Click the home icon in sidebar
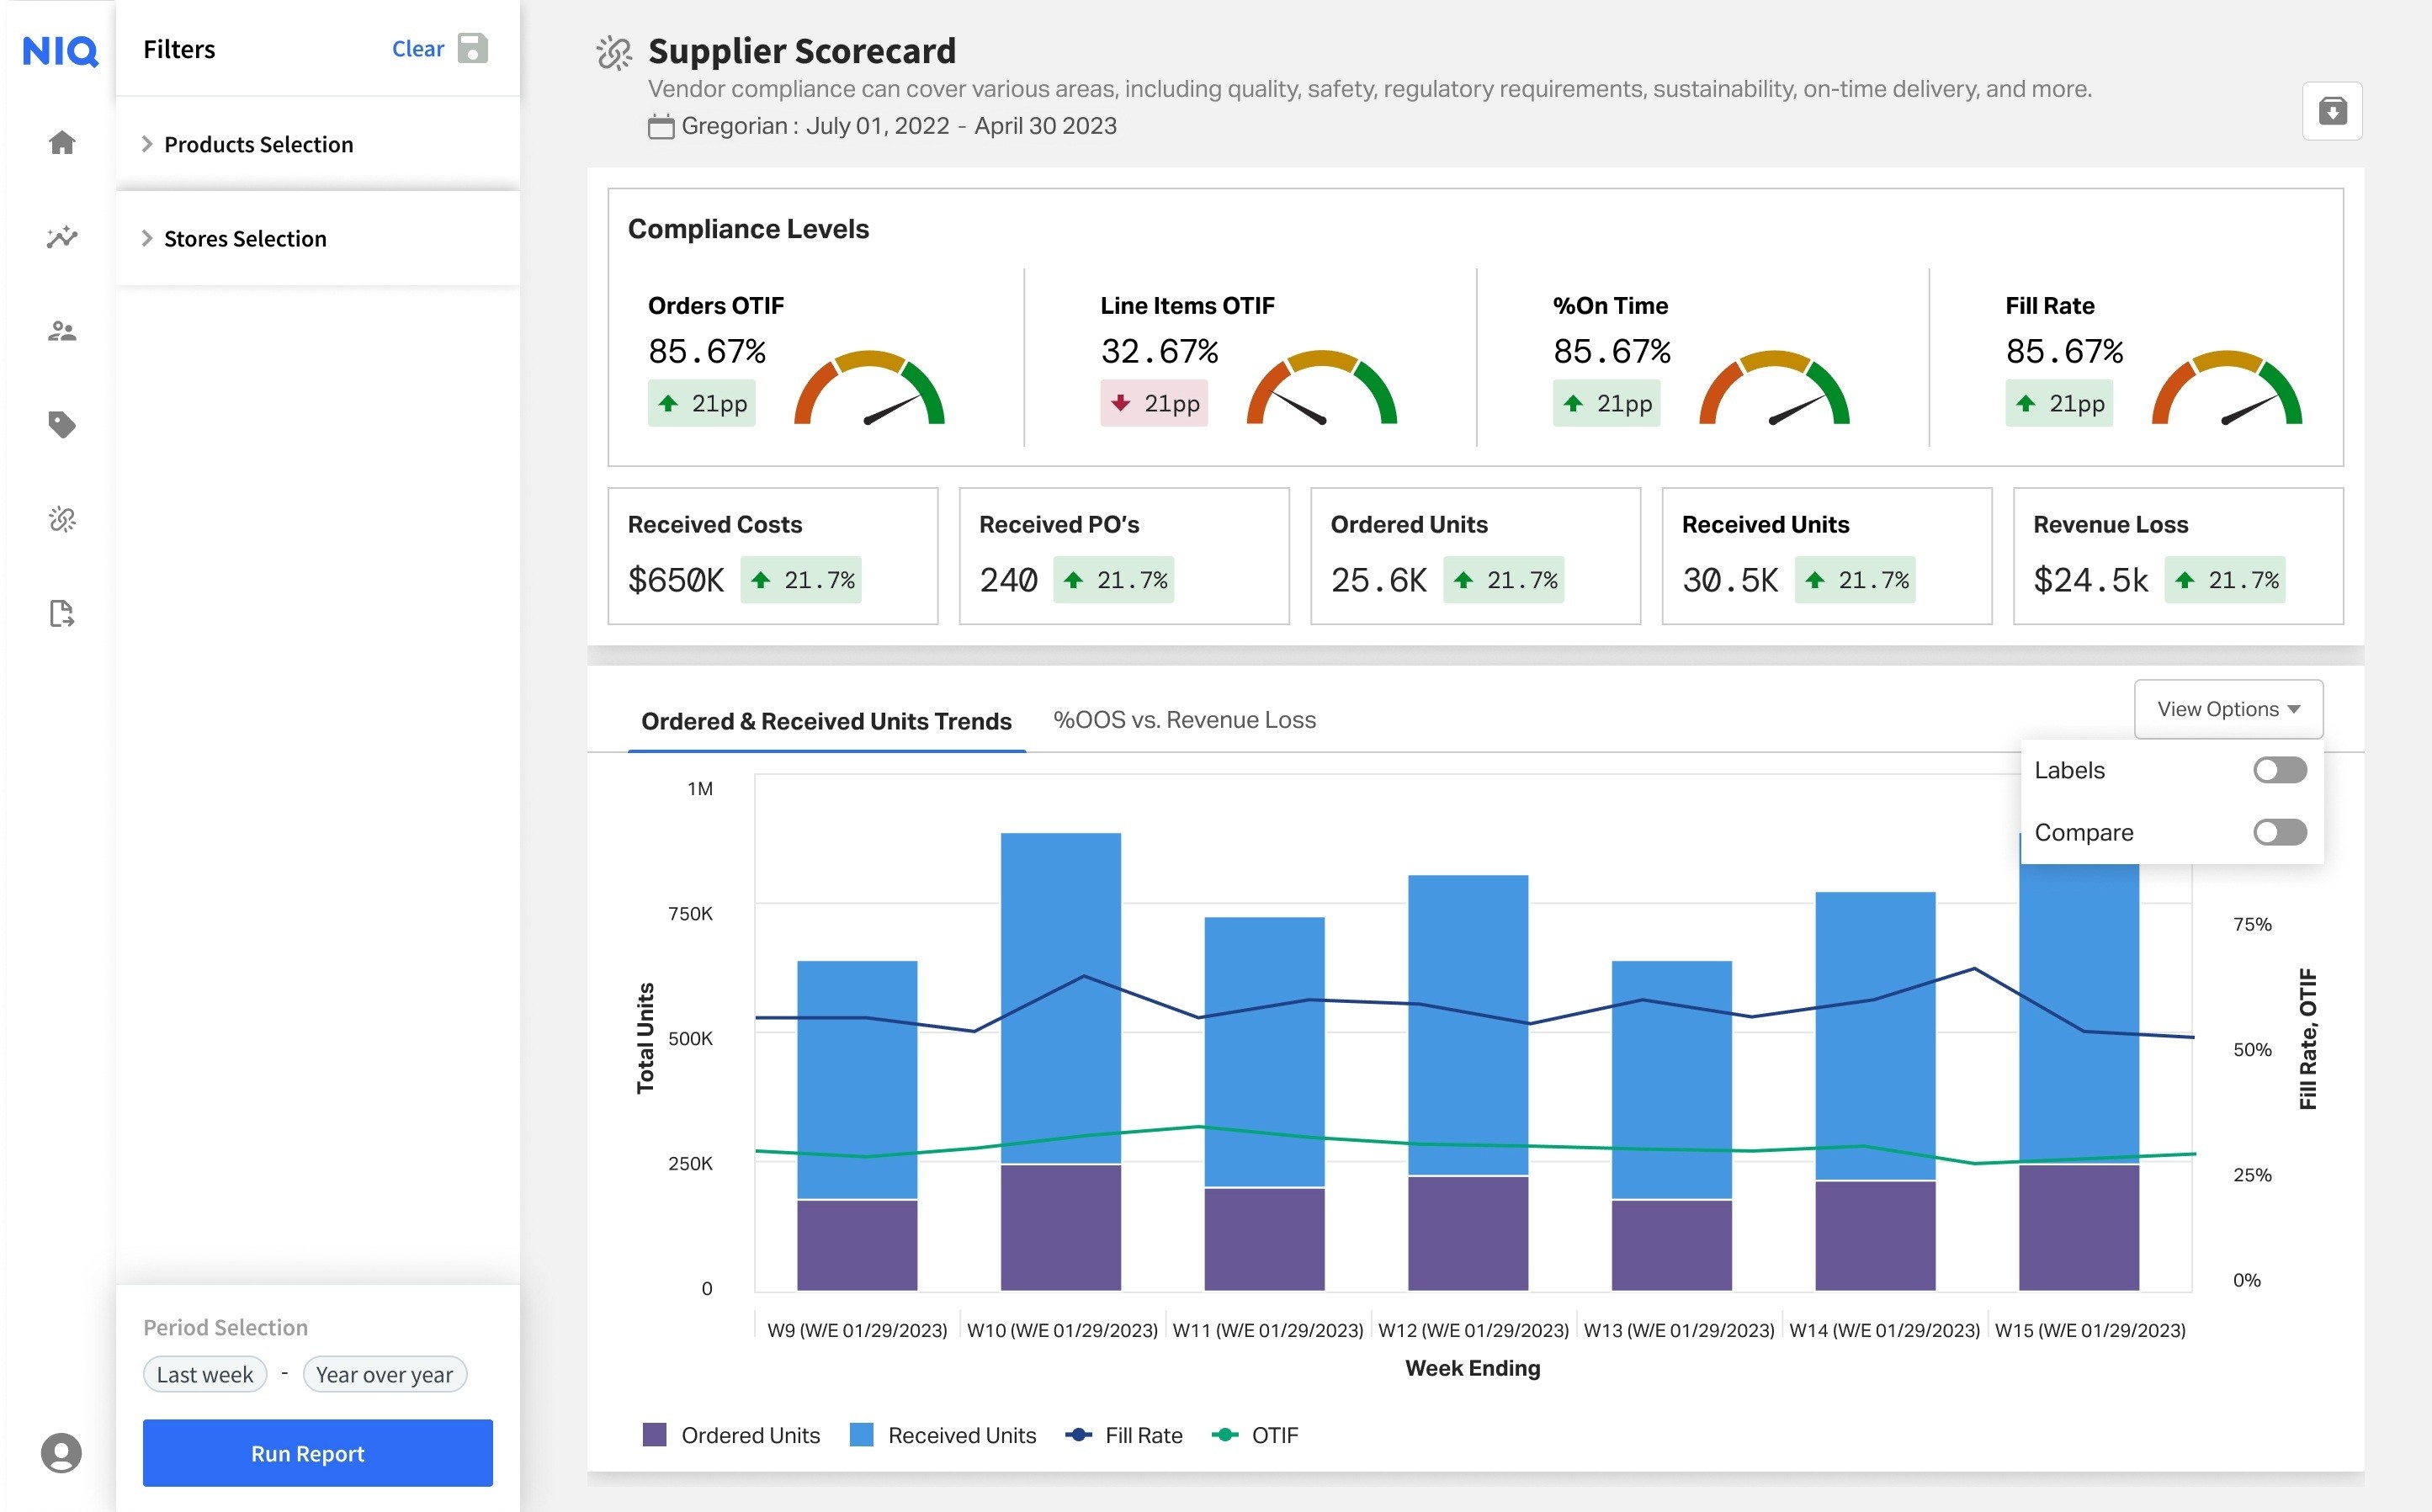This screenshot has width=2432, height=1512. (62, 143)
